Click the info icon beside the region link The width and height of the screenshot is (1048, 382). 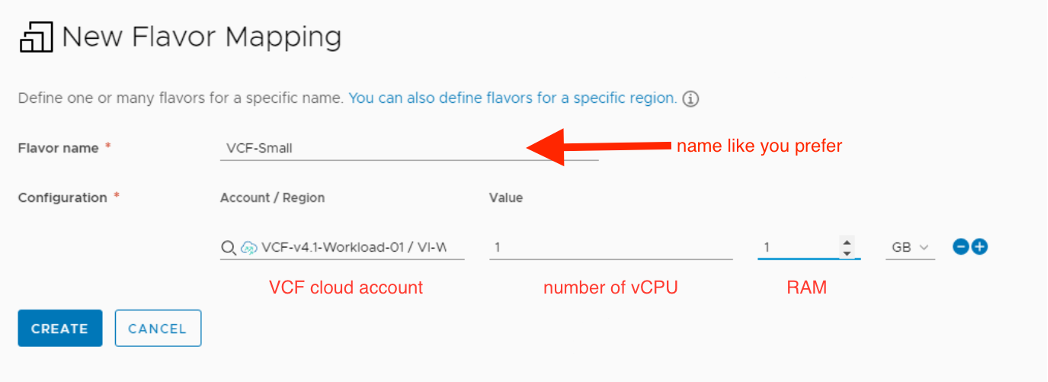pos(692,100)
